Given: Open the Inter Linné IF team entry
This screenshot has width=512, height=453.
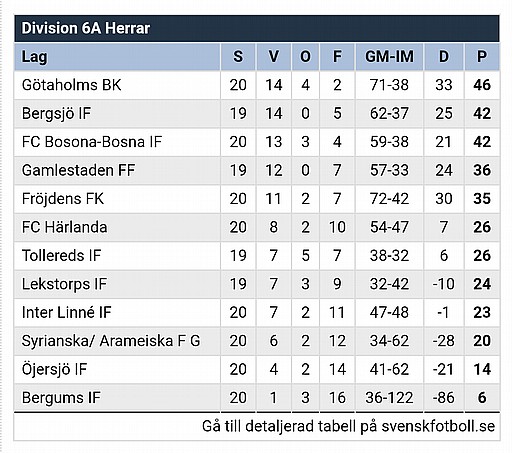Looking at the screenshot, I should (66, 312).
